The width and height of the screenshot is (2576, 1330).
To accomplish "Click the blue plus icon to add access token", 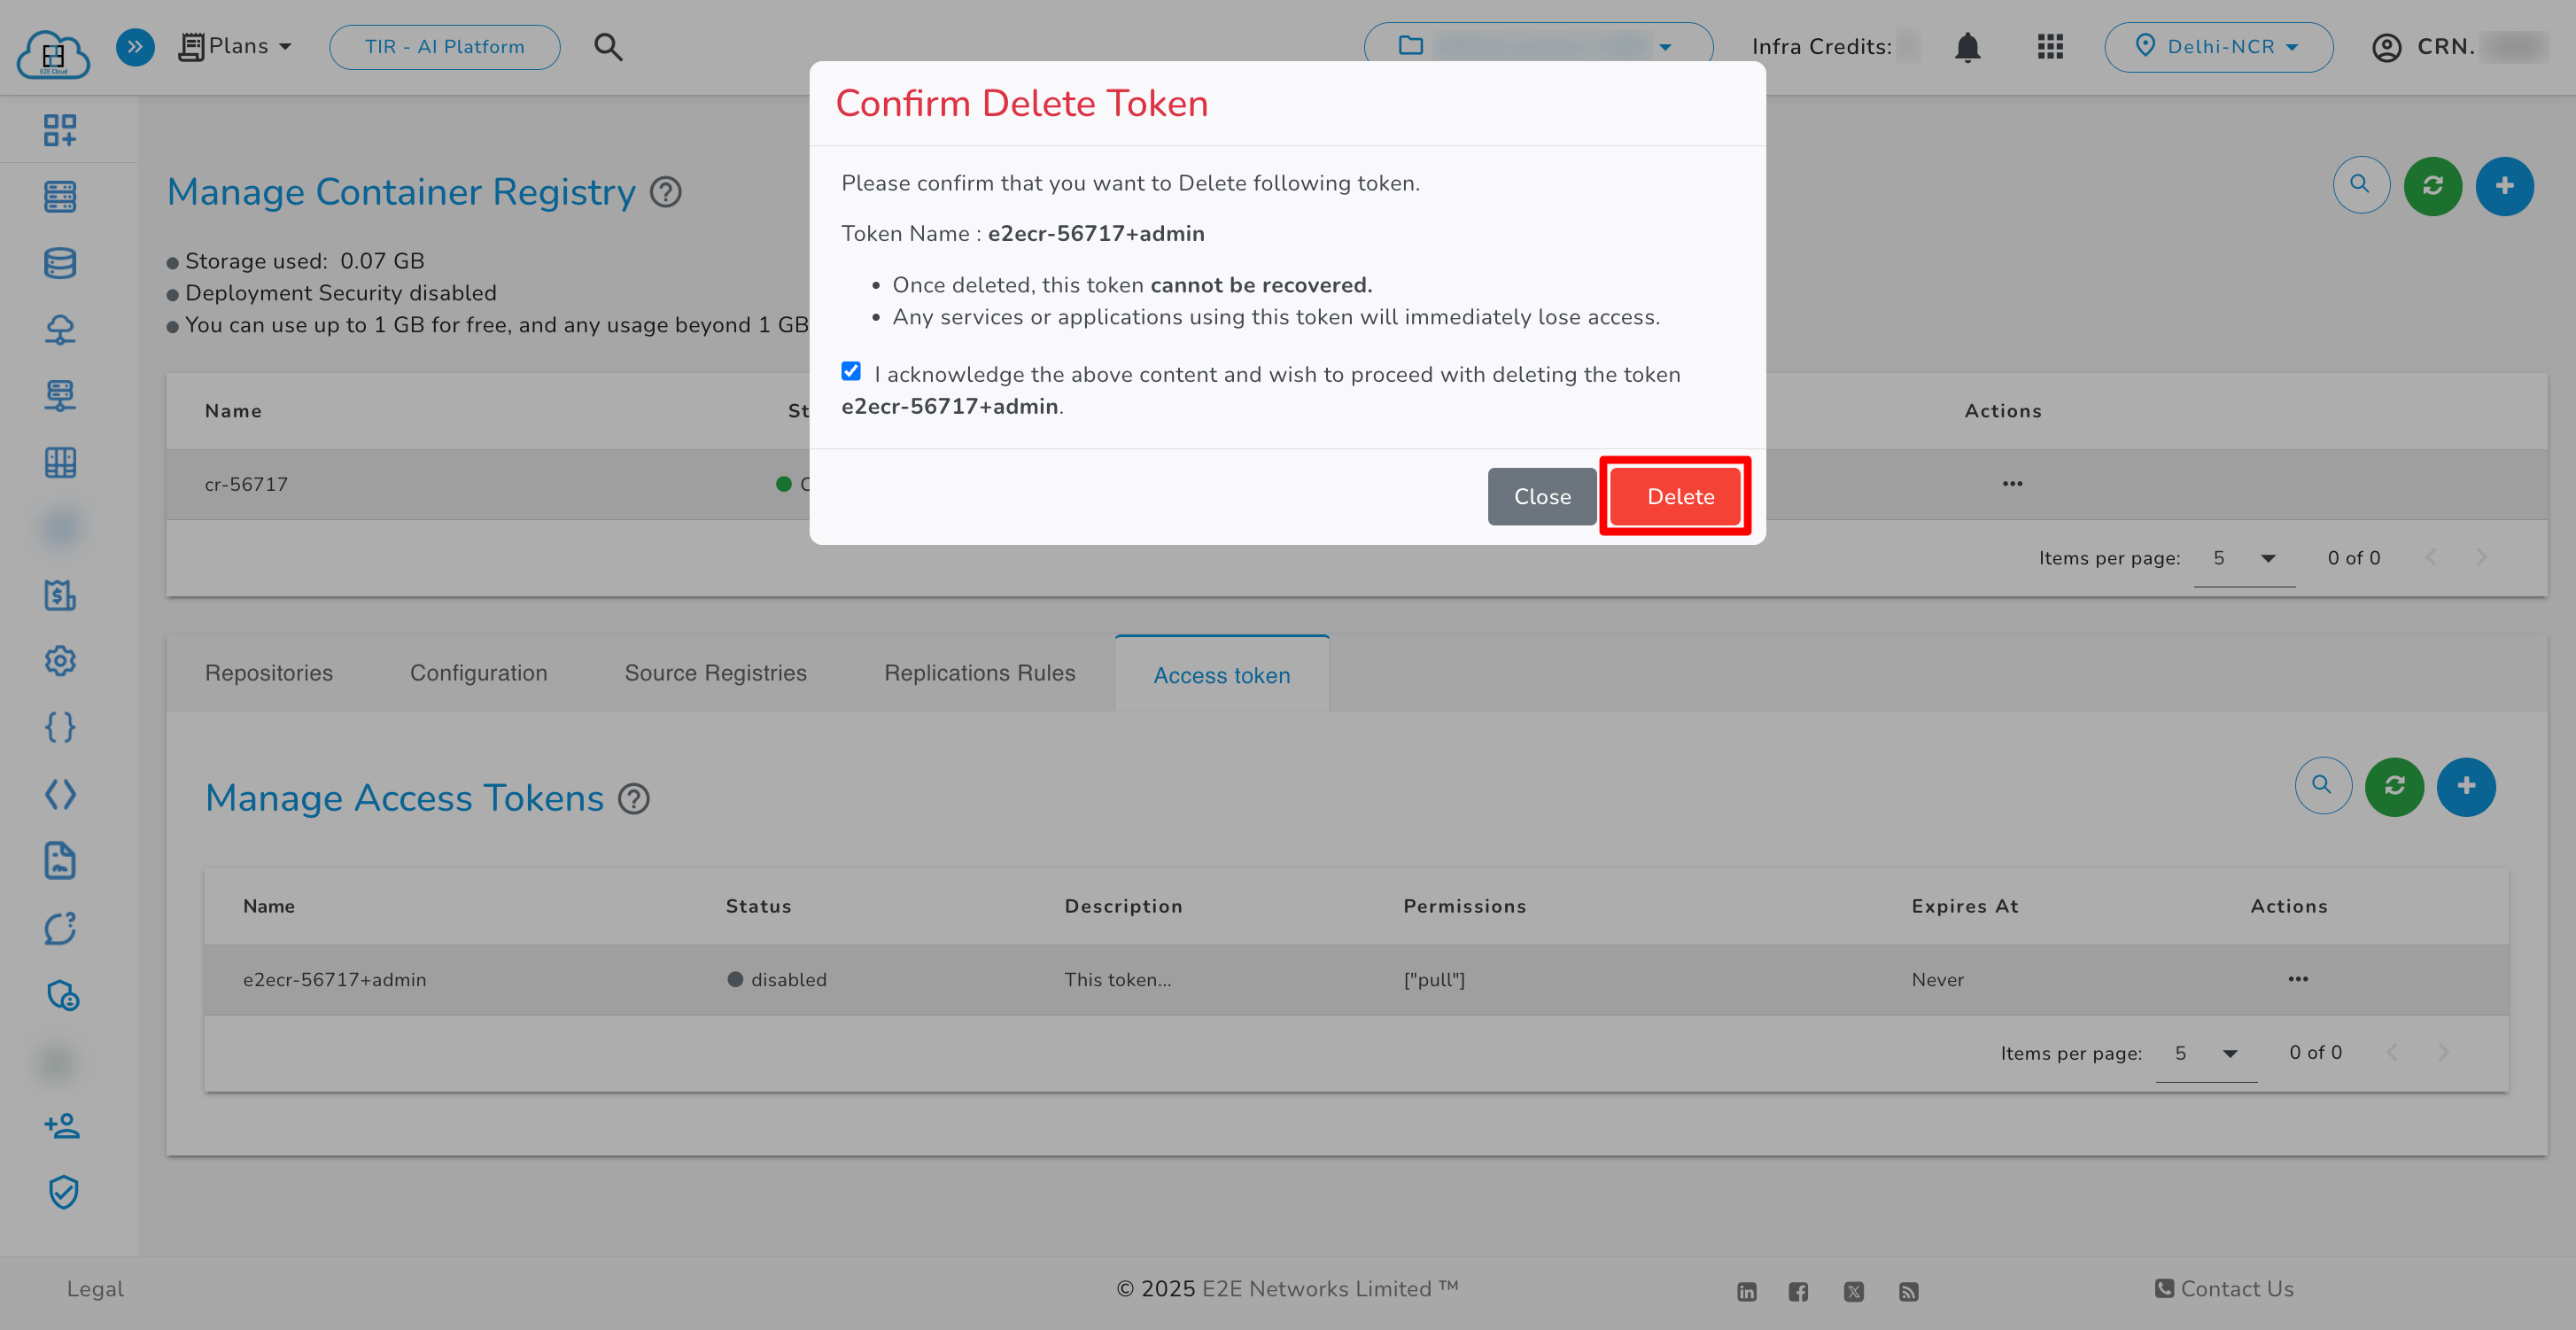I will click(x=2466, y=786).
